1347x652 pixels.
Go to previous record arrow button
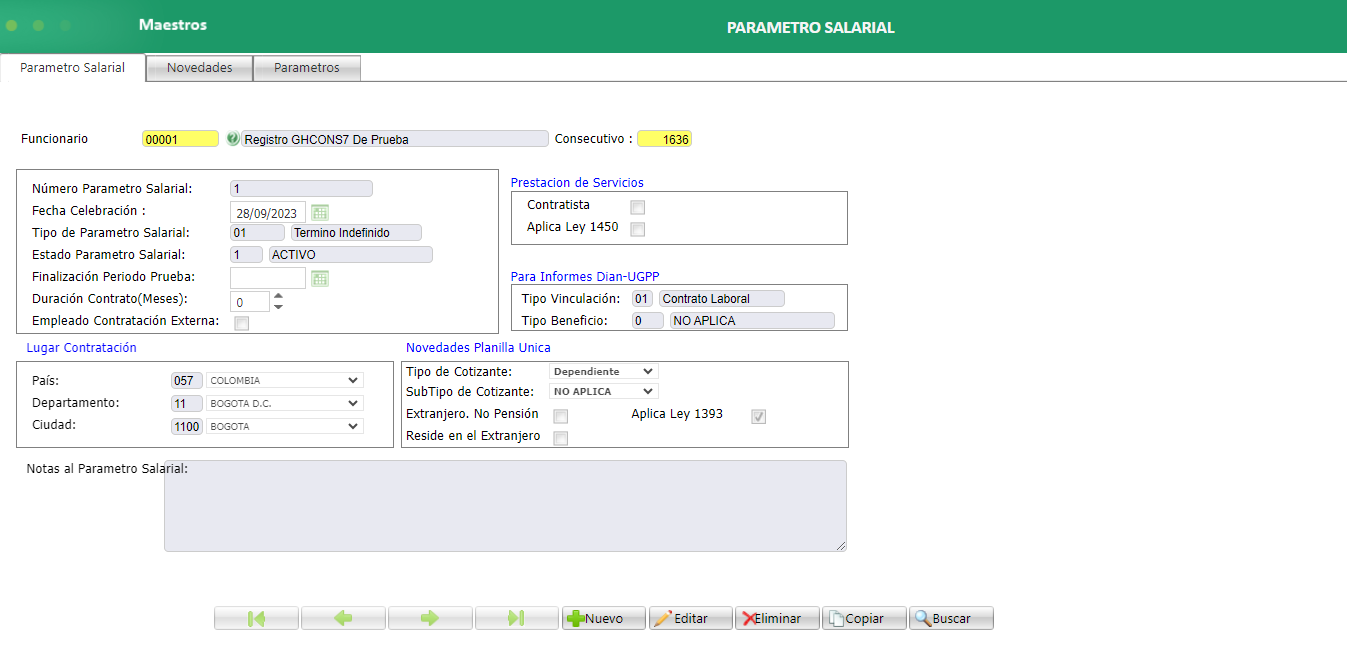point(343,618)
